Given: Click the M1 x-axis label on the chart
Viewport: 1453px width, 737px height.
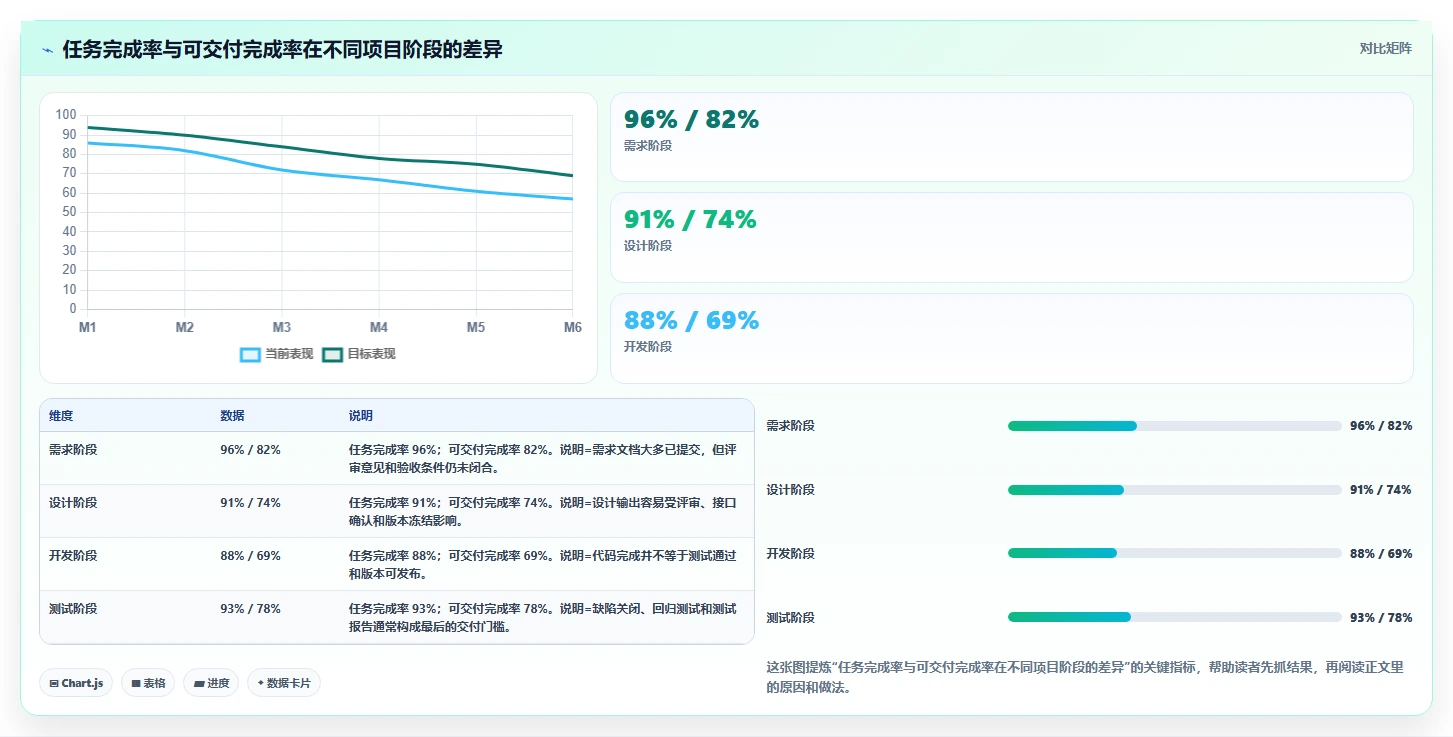Looking at the screenshot, I should point(87,327).
